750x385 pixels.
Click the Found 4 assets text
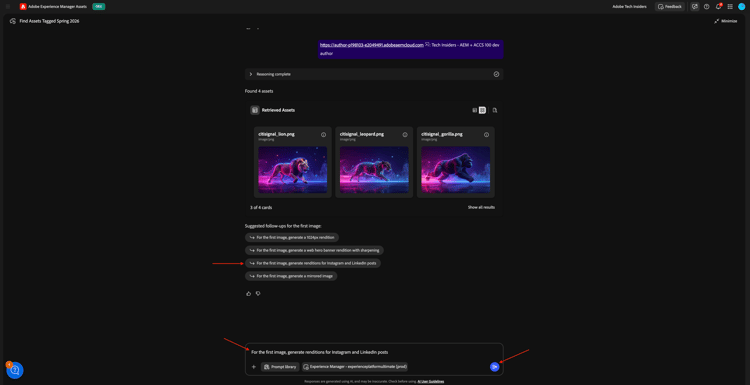click(x=259, y=91)
